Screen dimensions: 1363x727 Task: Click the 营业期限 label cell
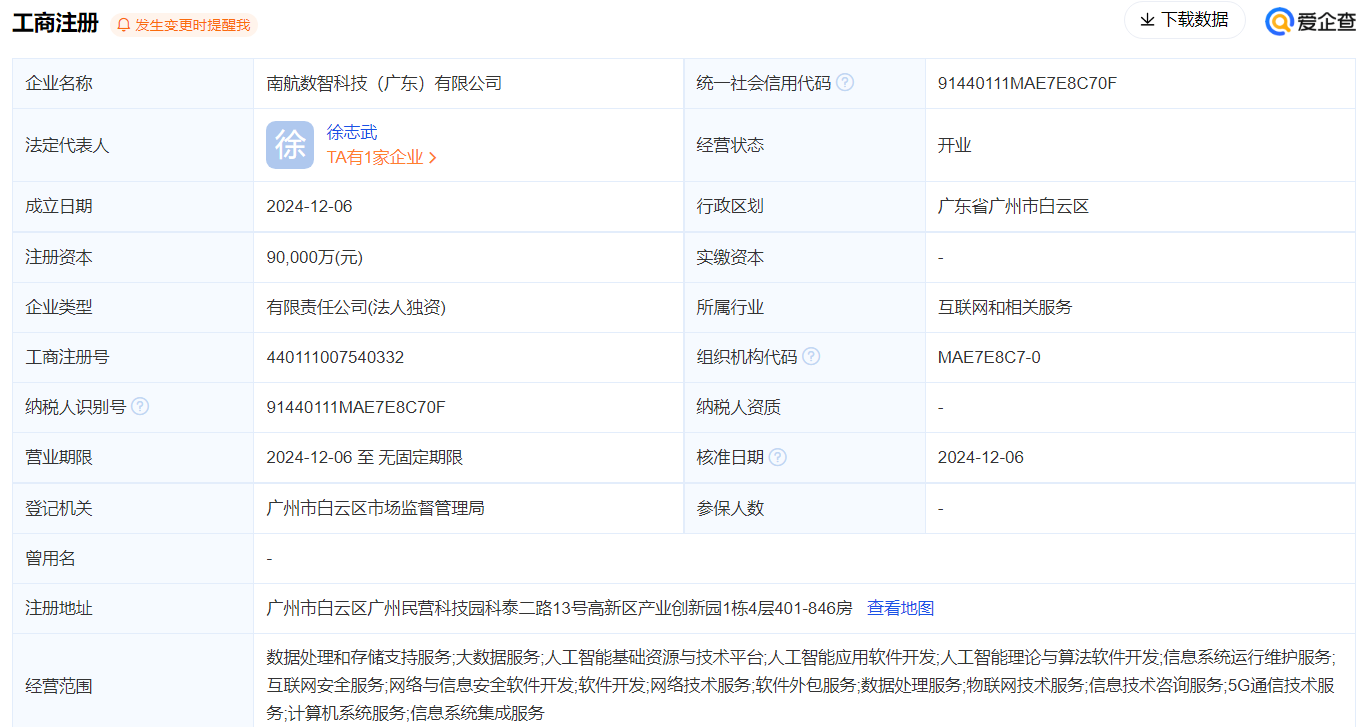(x=132, y=457)
